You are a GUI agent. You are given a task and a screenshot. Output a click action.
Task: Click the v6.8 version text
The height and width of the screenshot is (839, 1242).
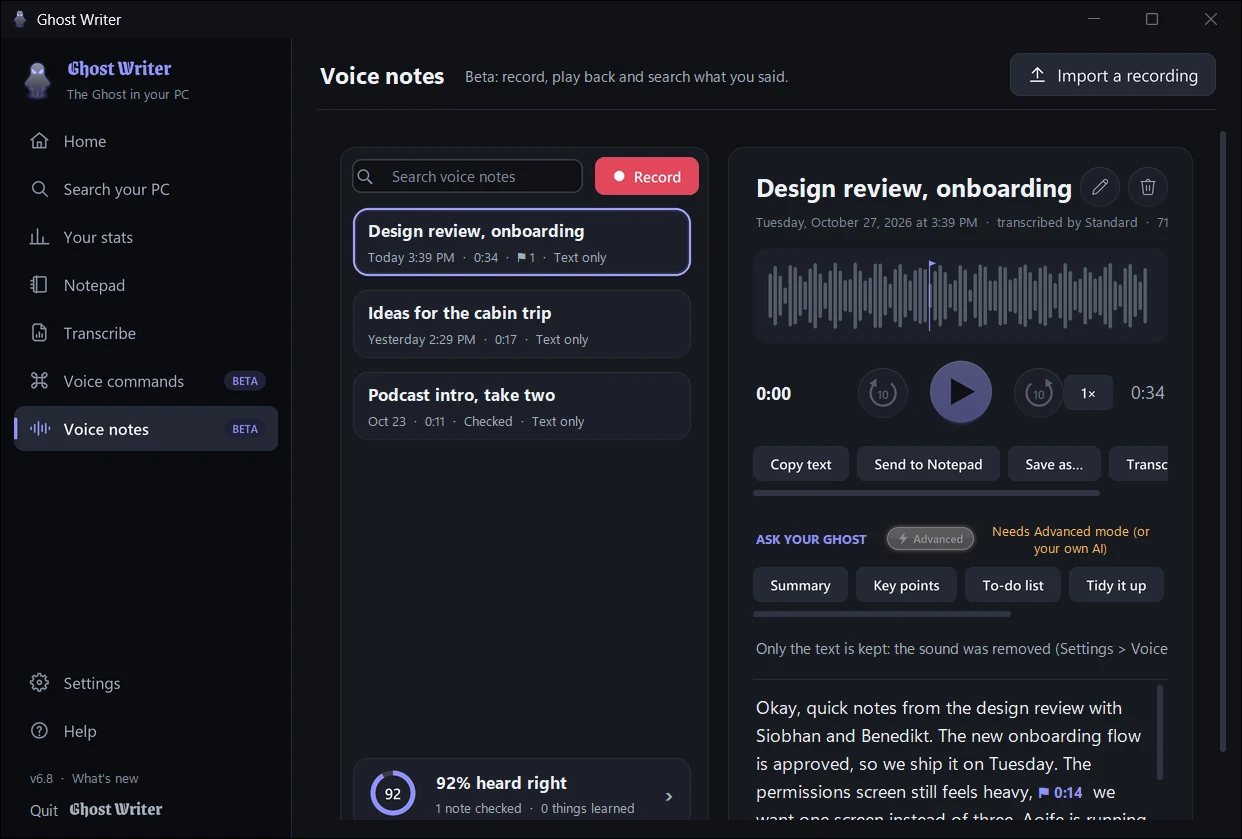(41, 778)
